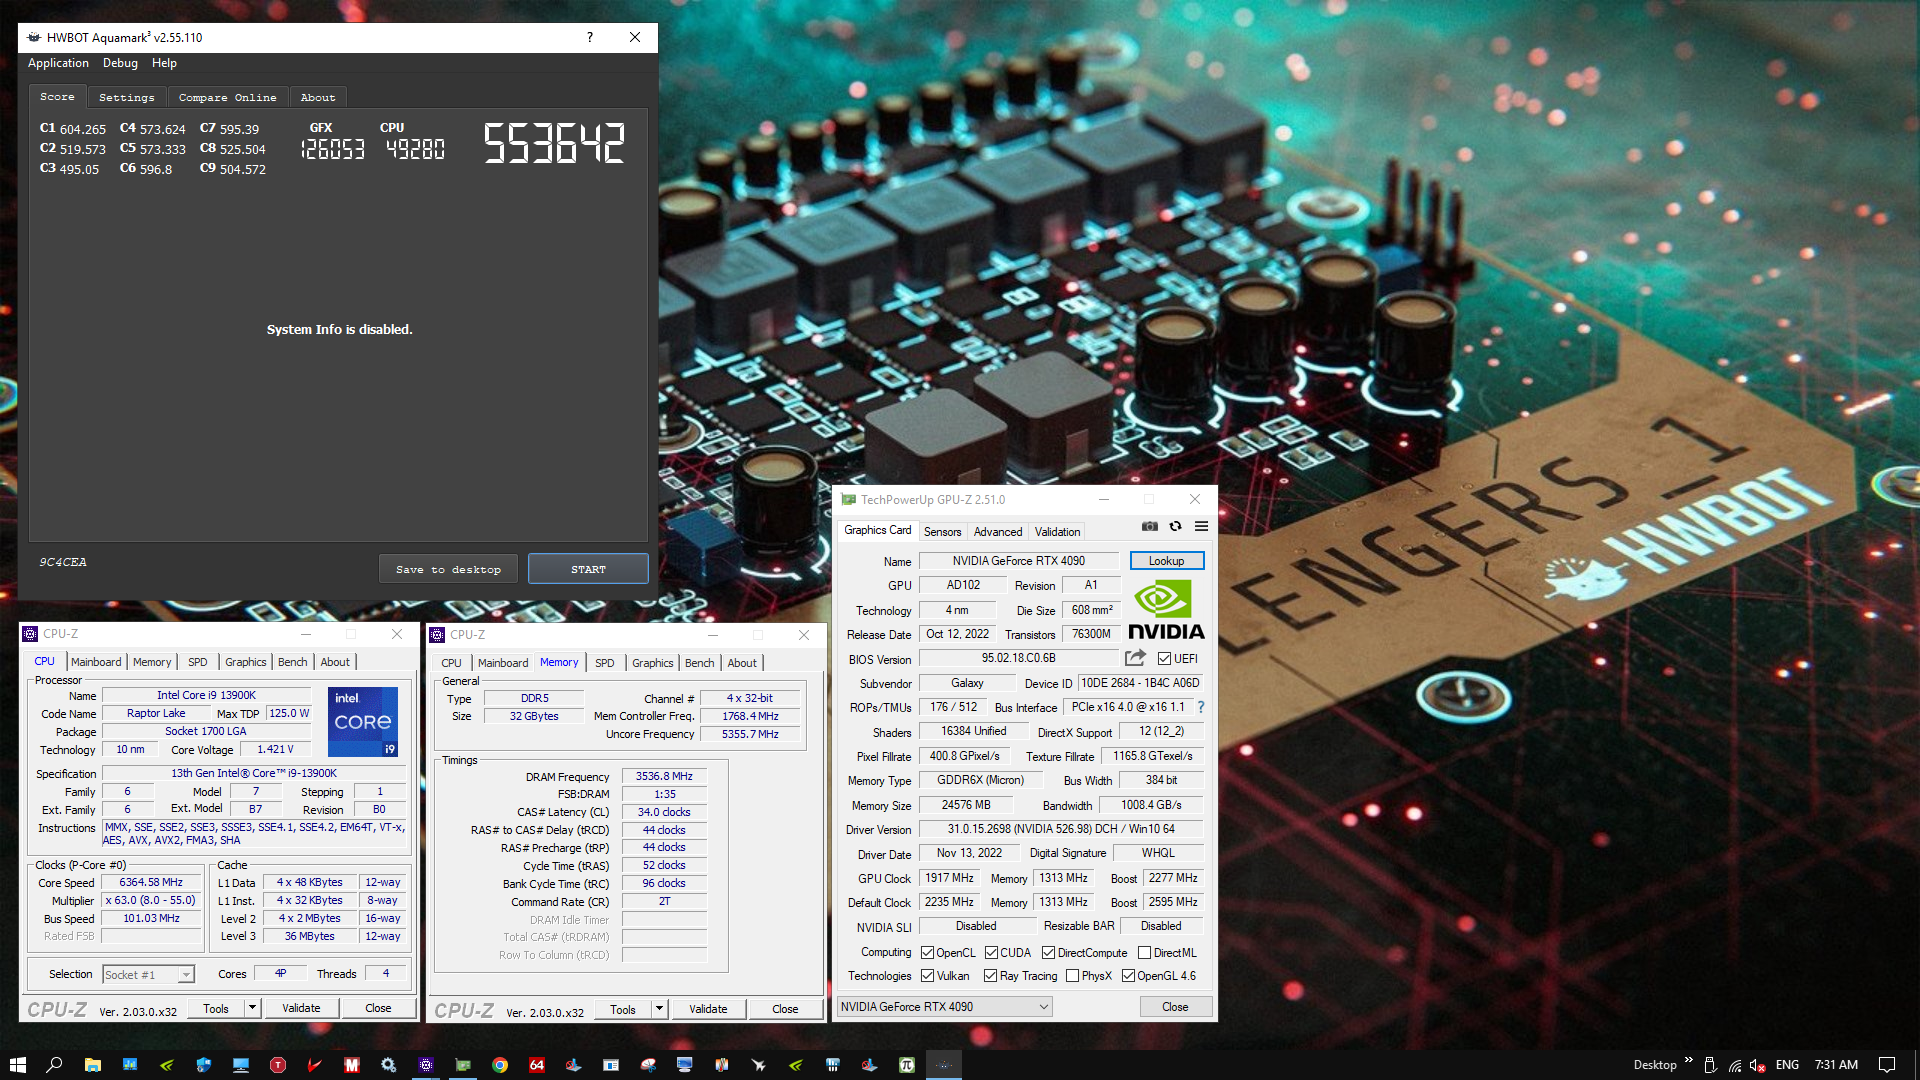Click Save to desktop button
1920x1080 pixels.
[x=448, y=569]
